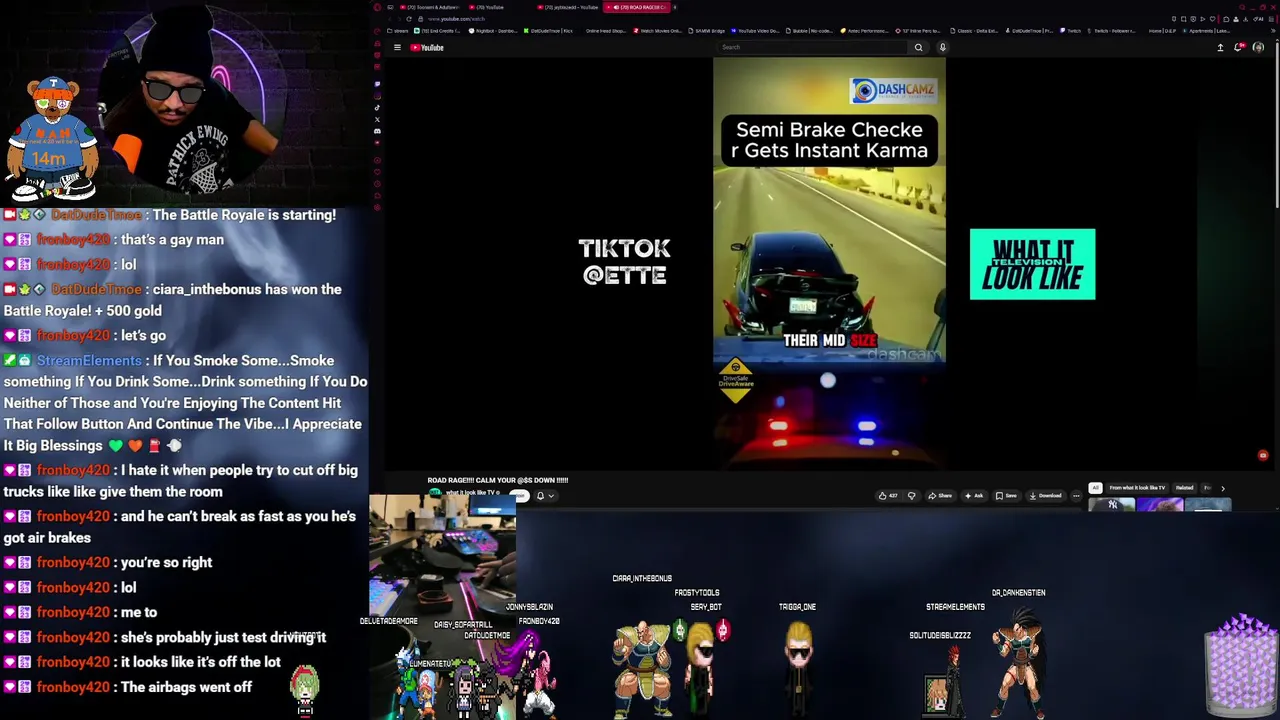Expand the notification bell dropdown chevron
This screenshot has width=1280, height=720.
pos(552,496)
